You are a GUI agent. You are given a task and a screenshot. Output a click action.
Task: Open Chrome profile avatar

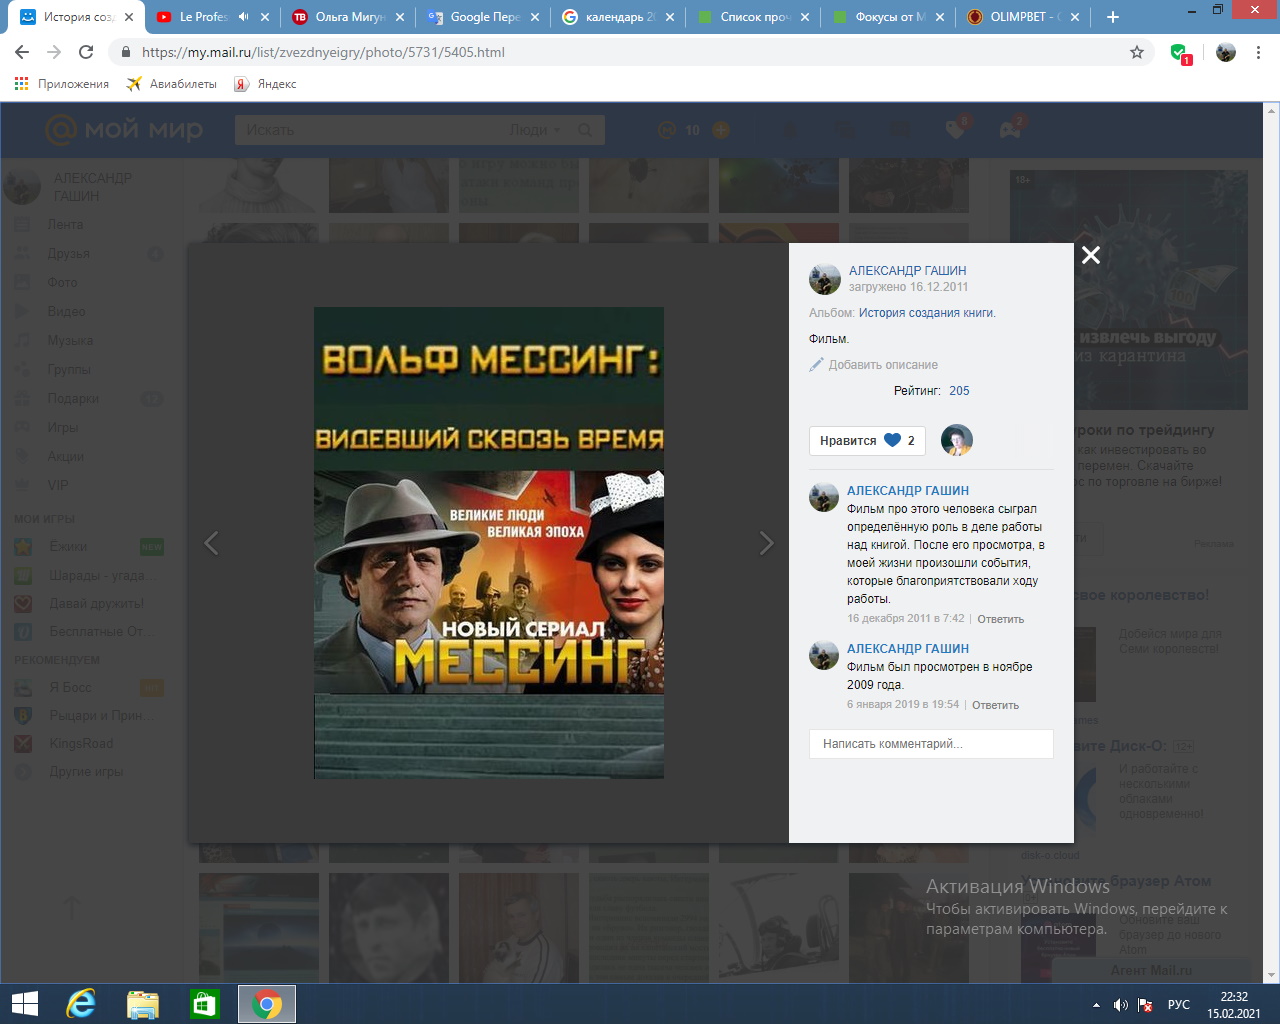1226,52
